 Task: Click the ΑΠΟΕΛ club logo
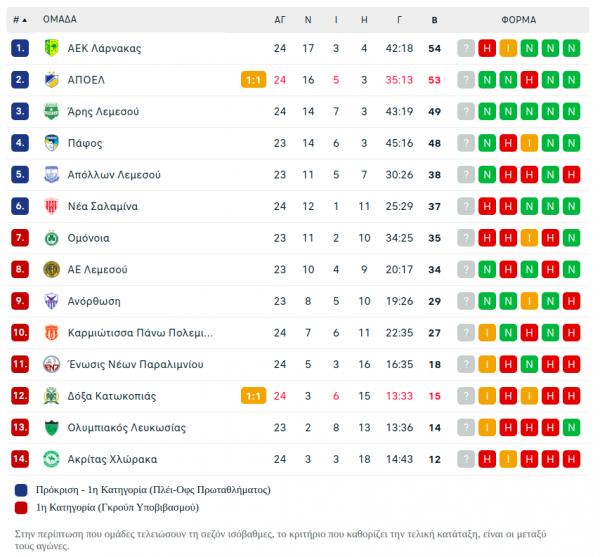[x=51, y=80]
